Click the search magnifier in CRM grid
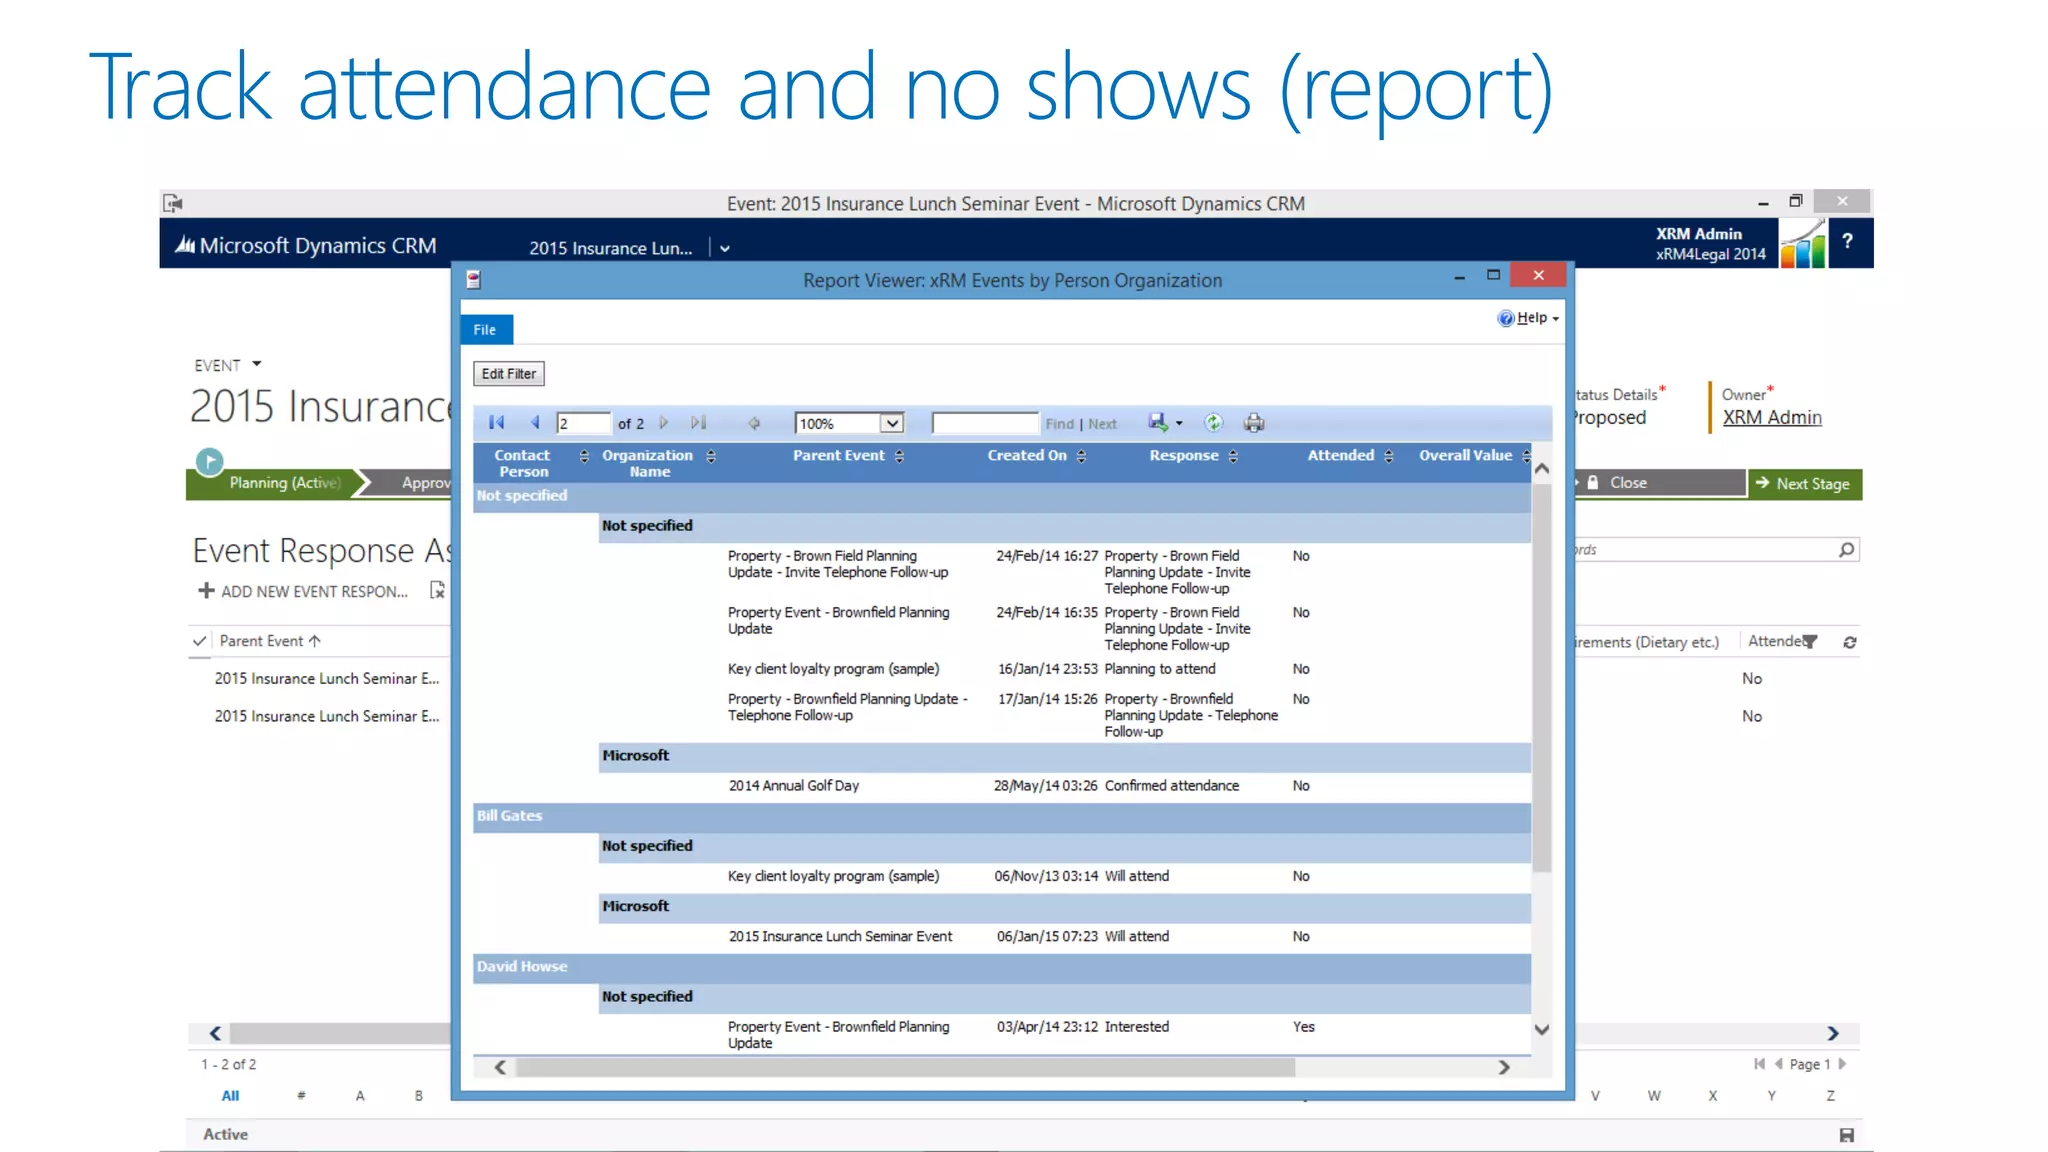Screen dimensions: 2048x1152 click(x=1846, y=549)
